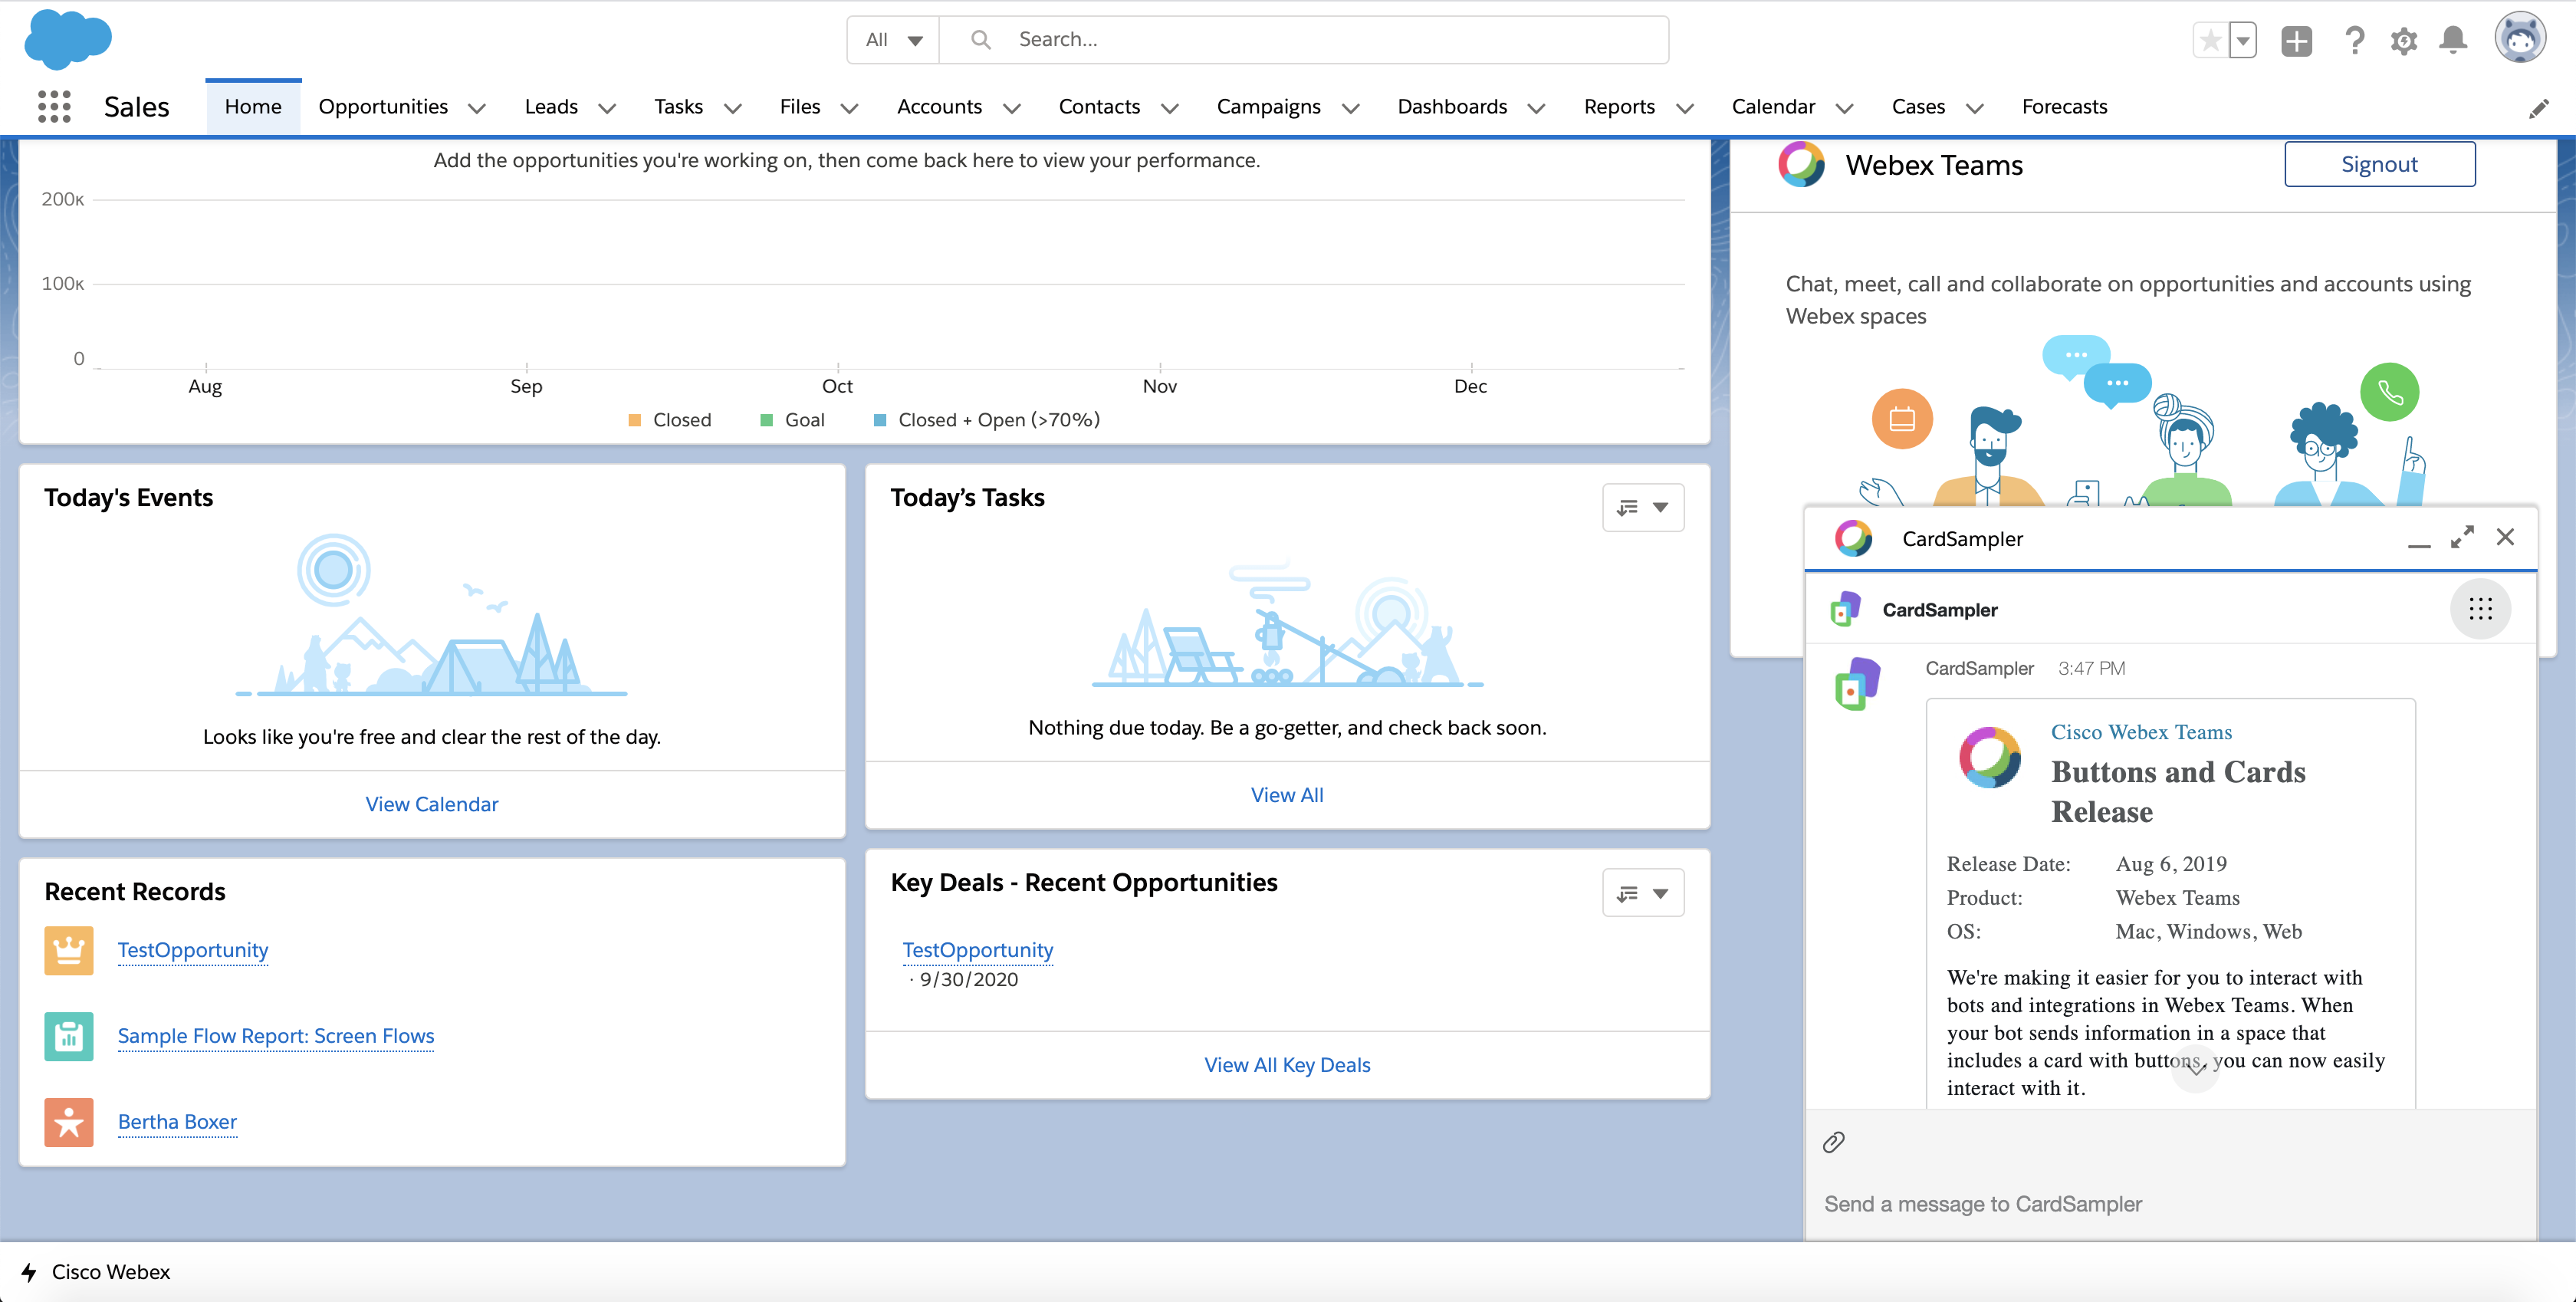Open Sample Flow Report: Screen Flows
This screenshot has height=1302, width=2576.
276,1036
